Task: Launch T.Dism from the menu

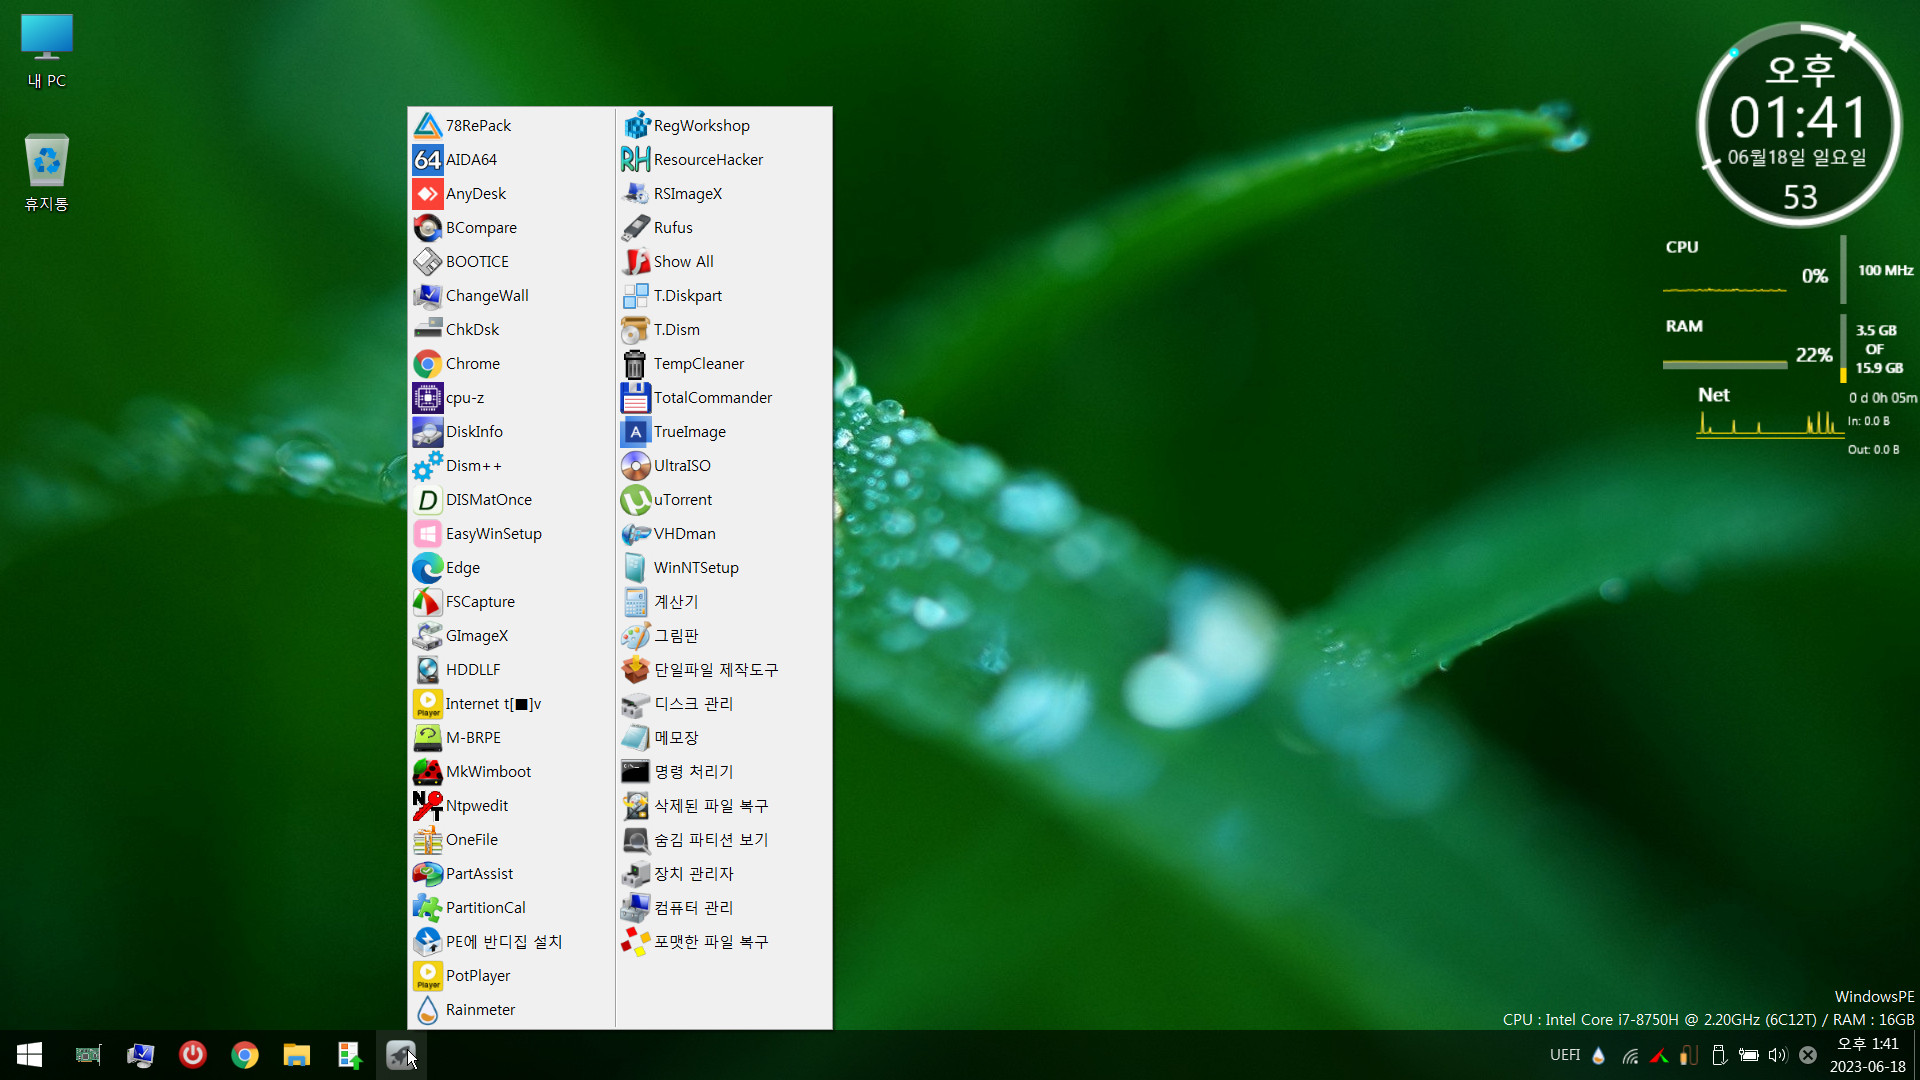Action: tap(724, 330)
